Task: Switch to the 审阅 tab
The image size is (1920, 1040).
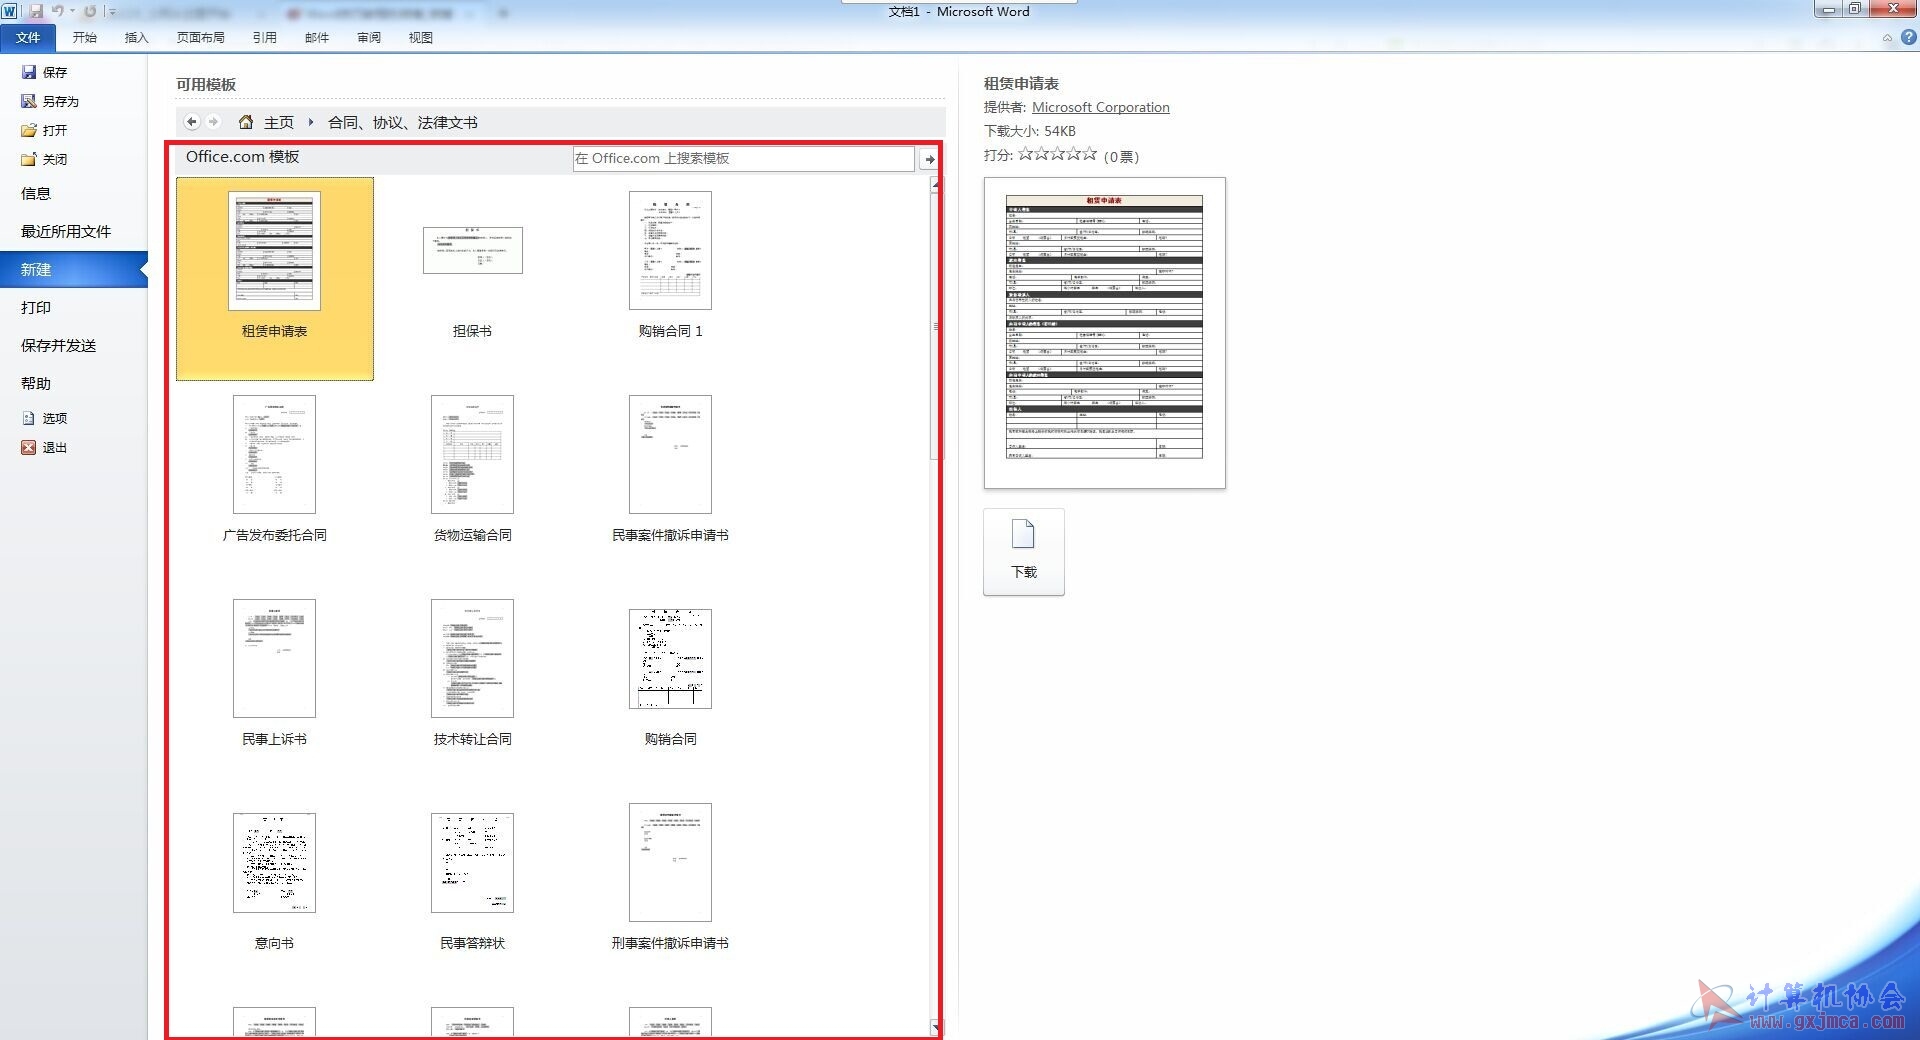Action: click(x=369, y=38)
